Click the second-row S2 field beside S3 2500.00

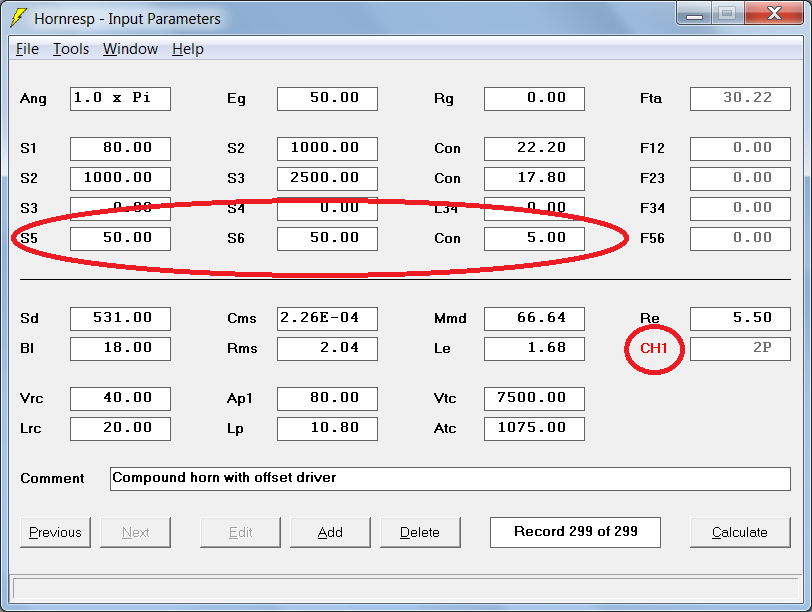coord(120,179)
